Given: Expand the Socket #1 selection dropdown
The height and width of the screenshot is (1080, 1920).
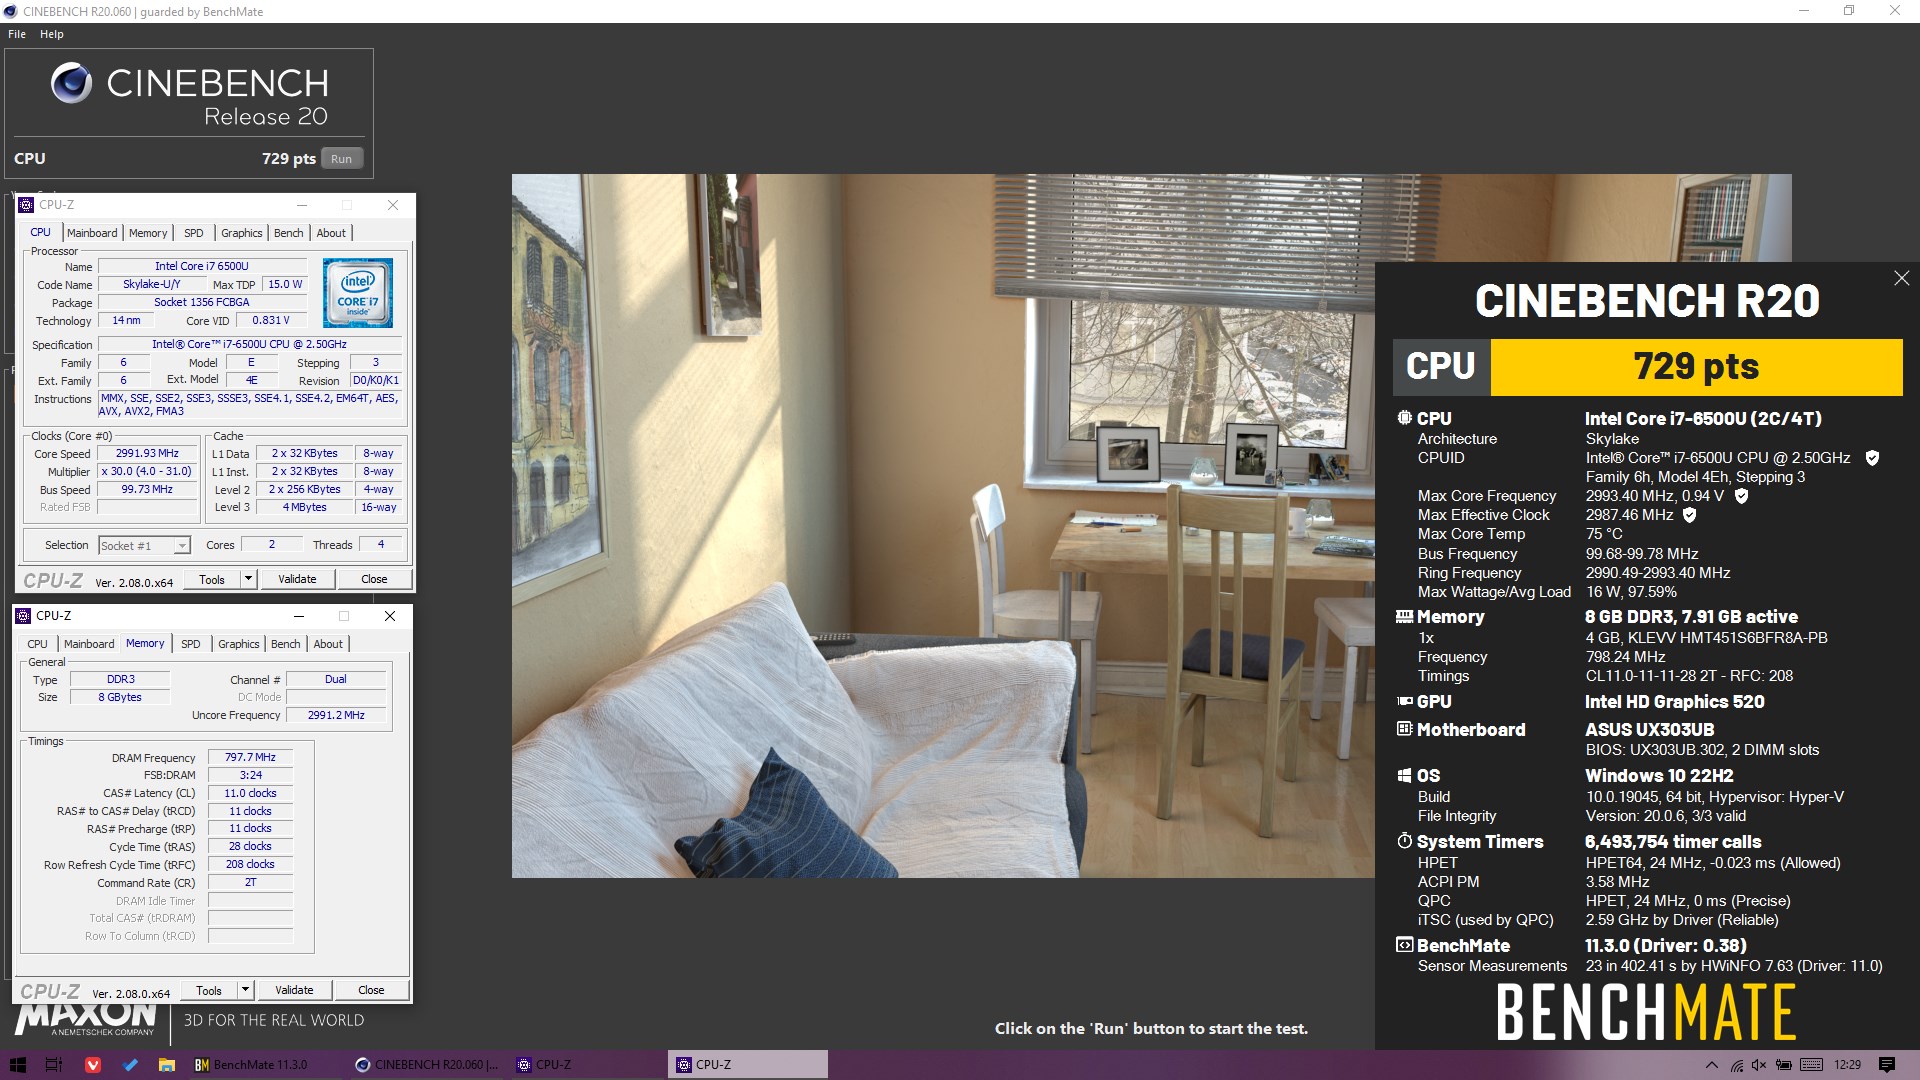Looking at the screenshot, I should (181, 546).
